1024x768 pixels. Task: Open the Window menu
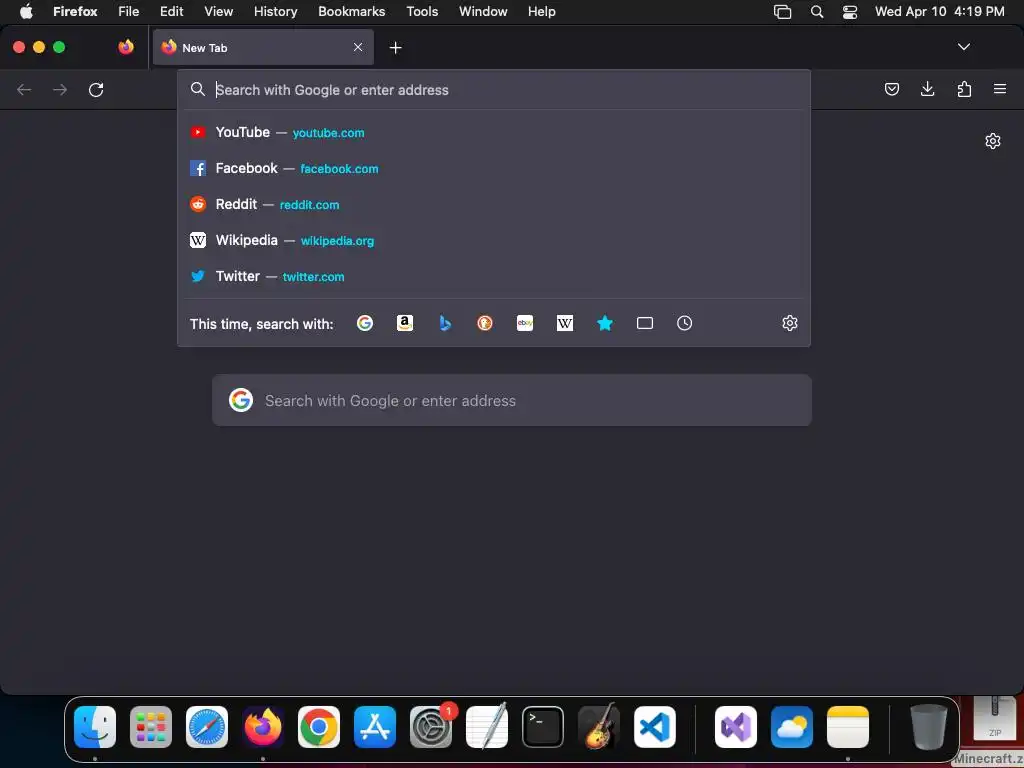(x=483, y=11)
